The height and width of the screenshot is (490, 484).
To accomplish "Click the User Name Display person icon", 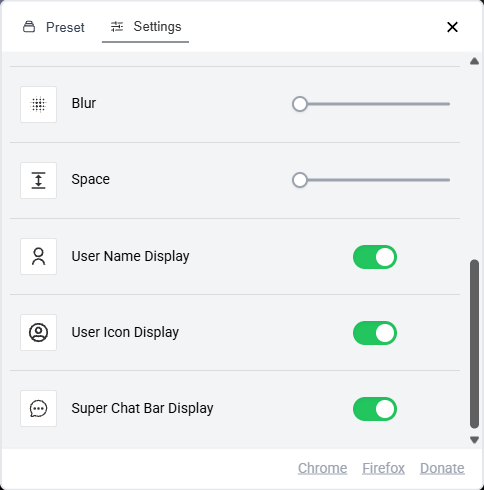I will pos(38,256).
